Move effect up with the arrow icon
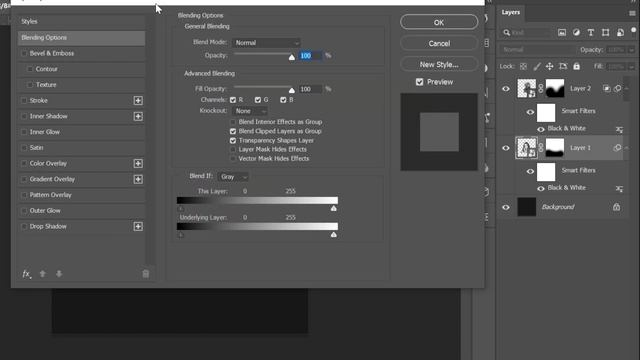Image resolution: width=640 pixels, height=360 pixels. [42, 274]
